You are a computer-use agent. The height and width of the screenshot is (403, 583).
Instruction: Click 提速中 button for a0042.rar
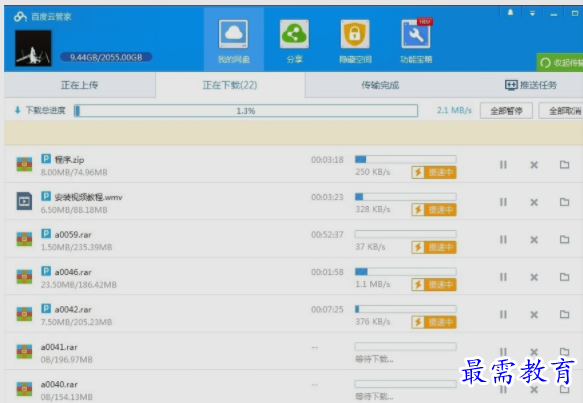tap(434, 322)
